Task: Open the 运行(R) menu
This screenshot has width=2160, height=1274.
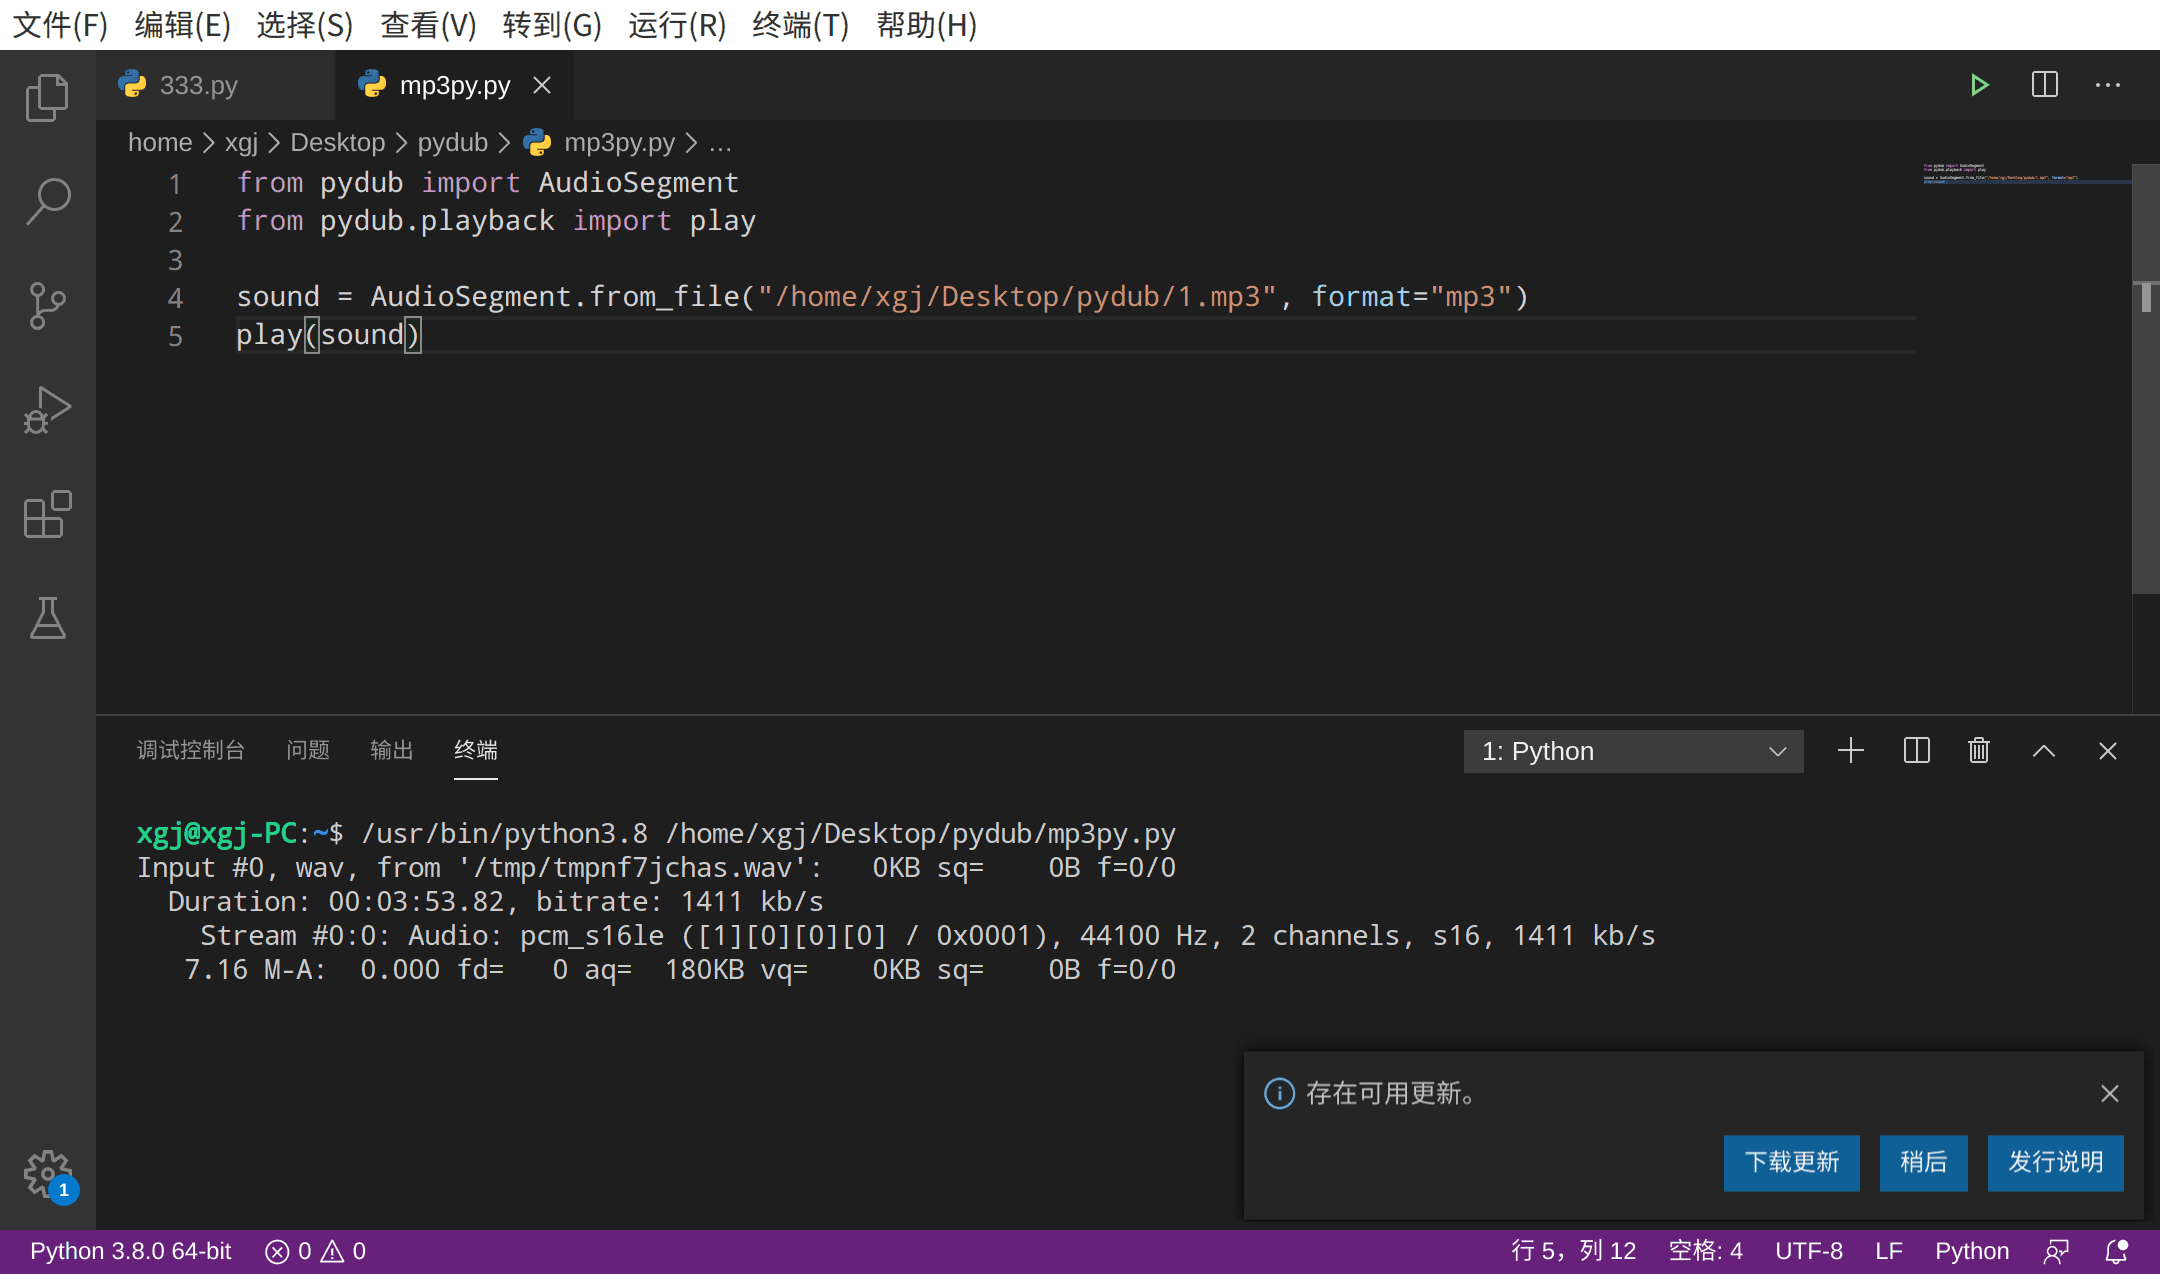Action: pyautogui.click(x=677, y=24)
